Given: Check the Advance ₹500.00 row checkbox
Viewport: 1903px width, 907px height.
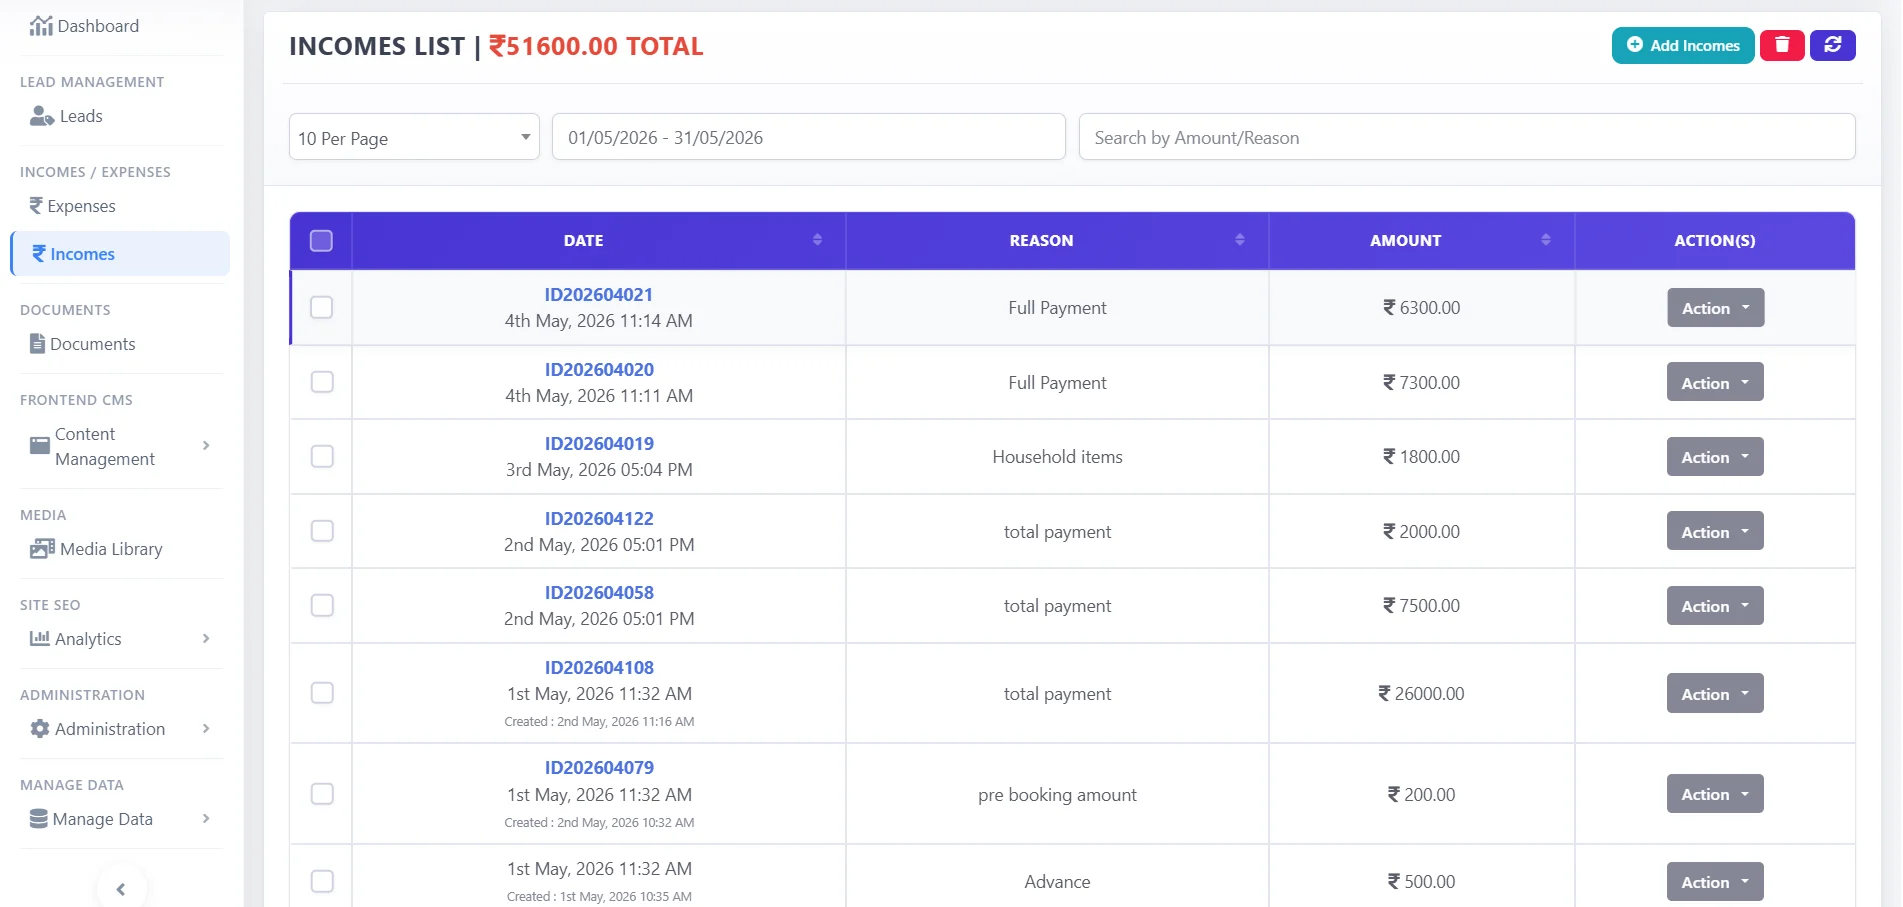Looking at the screenshot, I should (x=322, y=881).
